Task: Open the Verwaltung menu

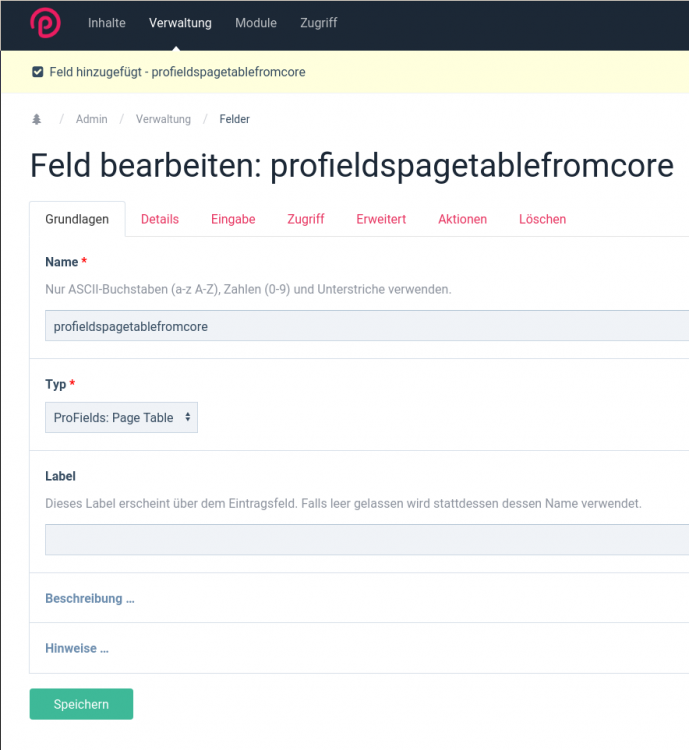Action: pyautogui.click(x=180, y=23)
